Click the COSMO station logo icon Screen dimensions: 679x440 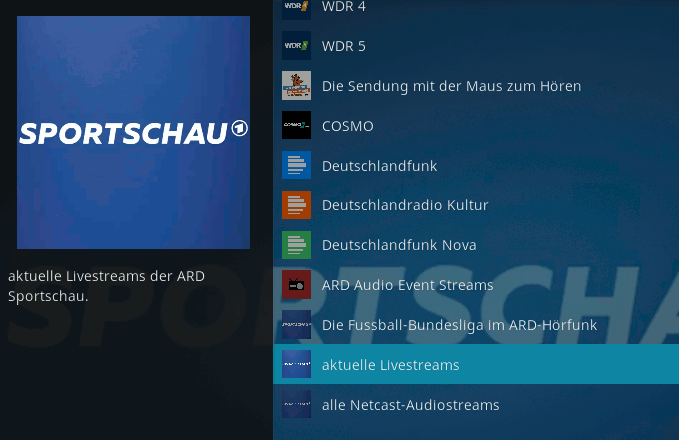coord(296,125)
